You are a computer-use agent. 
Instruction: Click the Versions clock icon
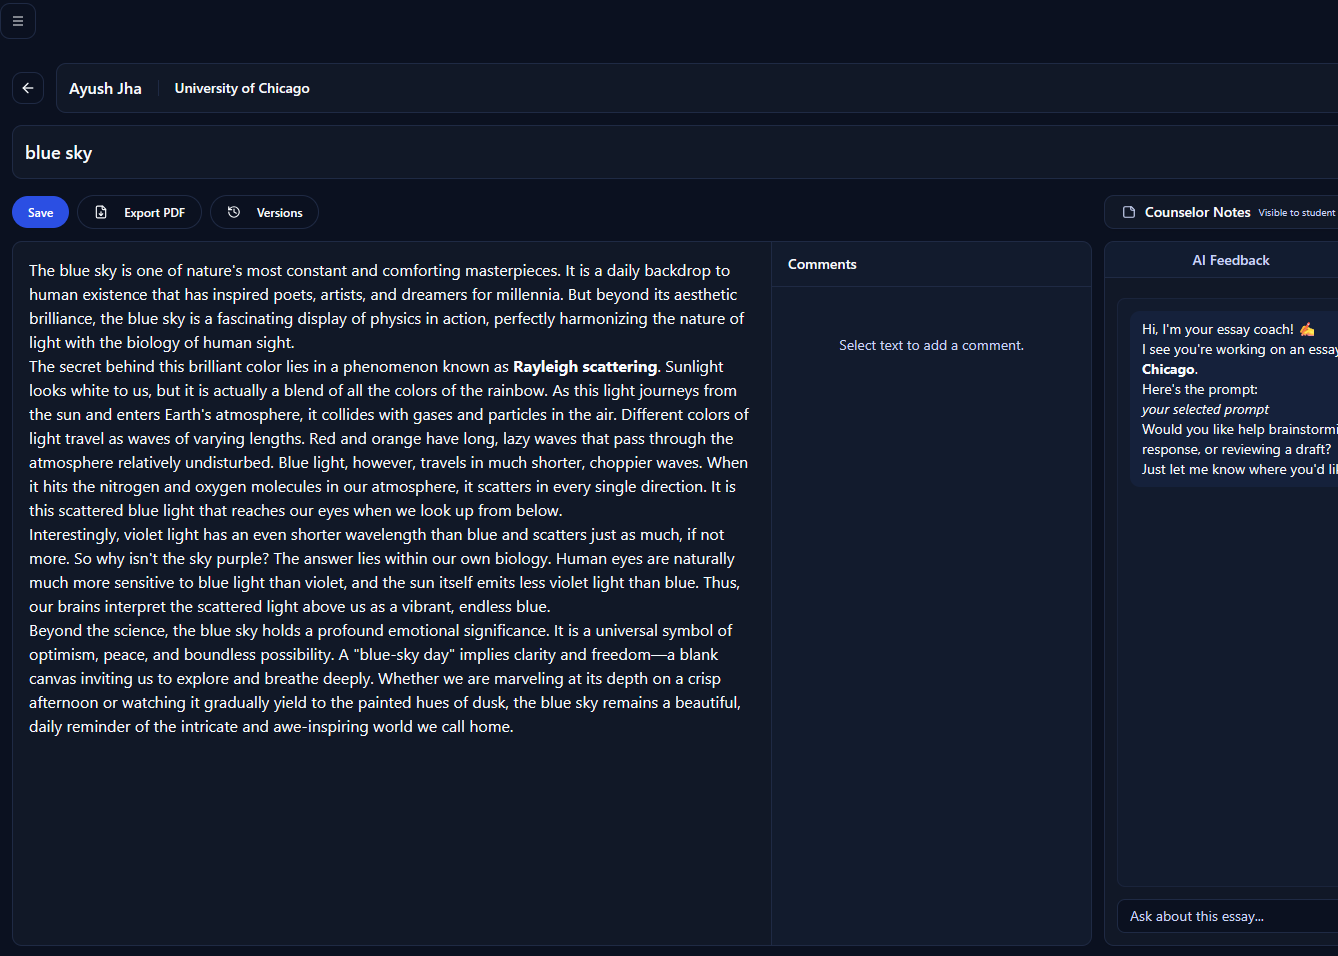coord(234,212)
